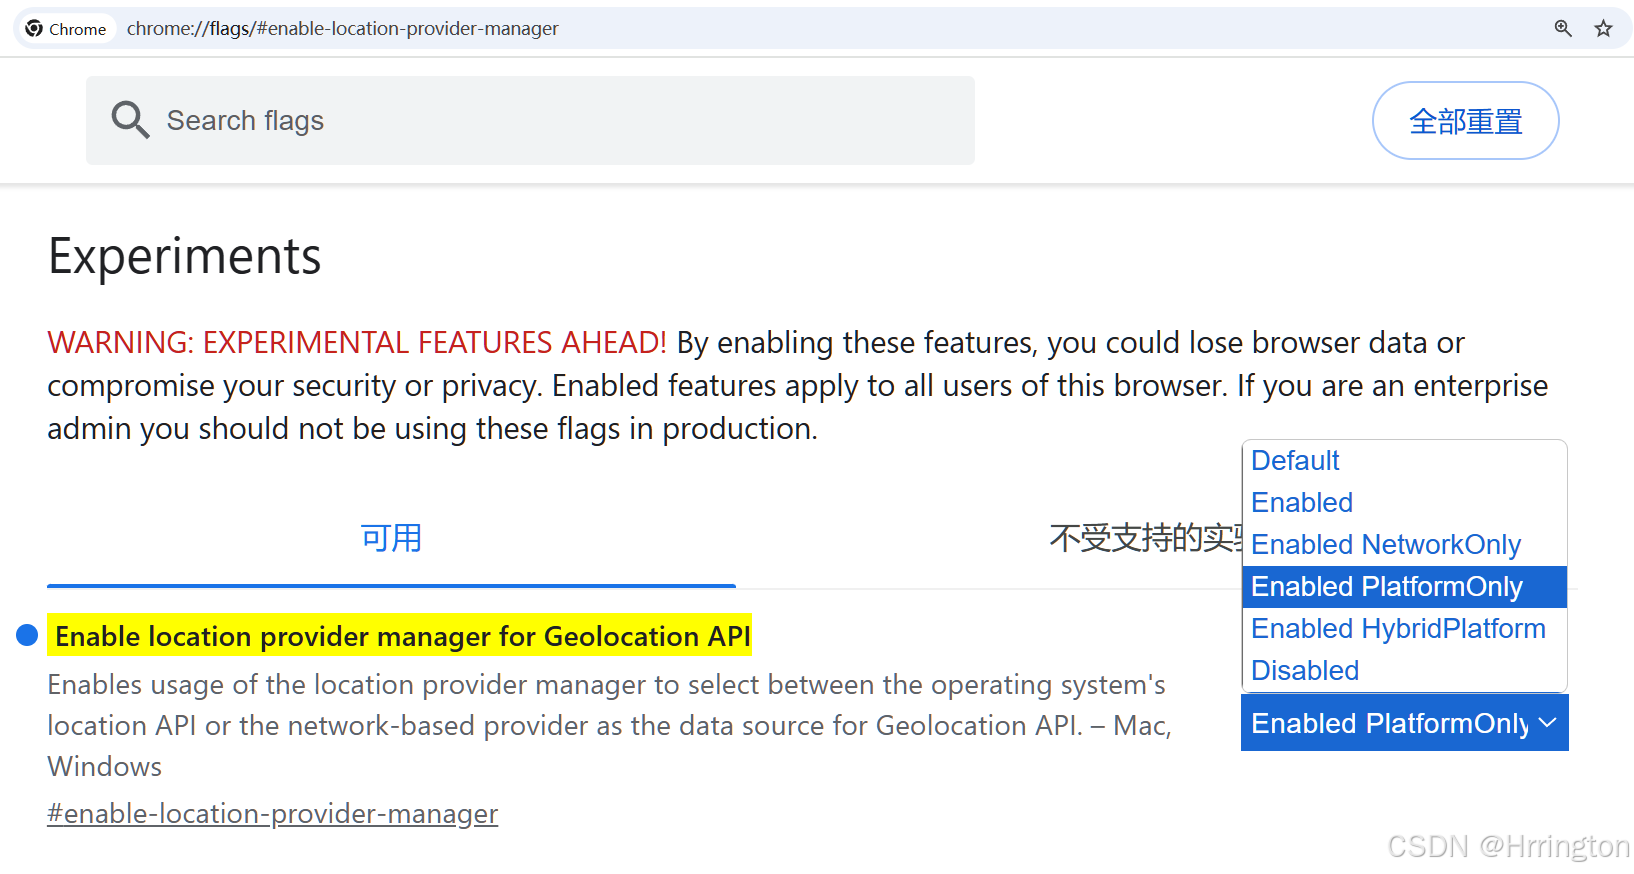Viewport: 1634px width, 874px height.
Task: Pick Enabled HybridPlatform option
Action: 1404,629
